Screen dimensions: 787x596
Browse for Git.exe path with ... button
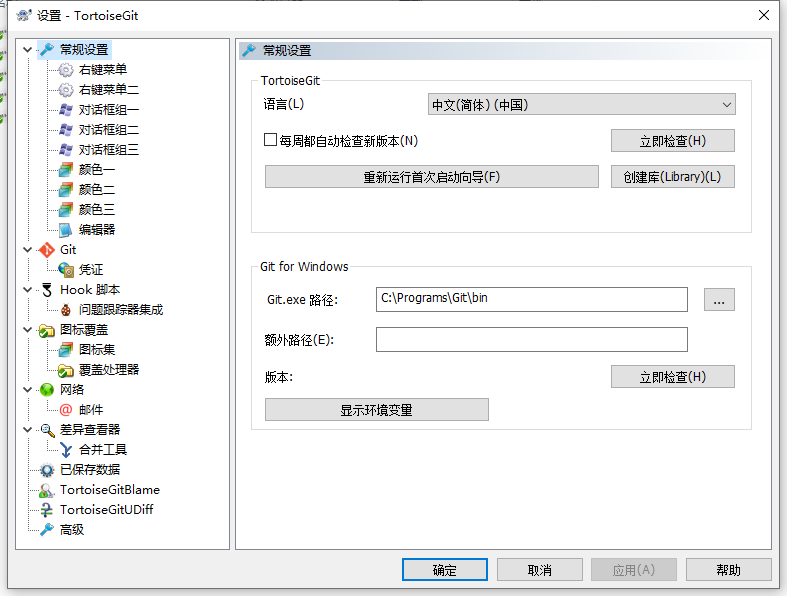point(719,300)
